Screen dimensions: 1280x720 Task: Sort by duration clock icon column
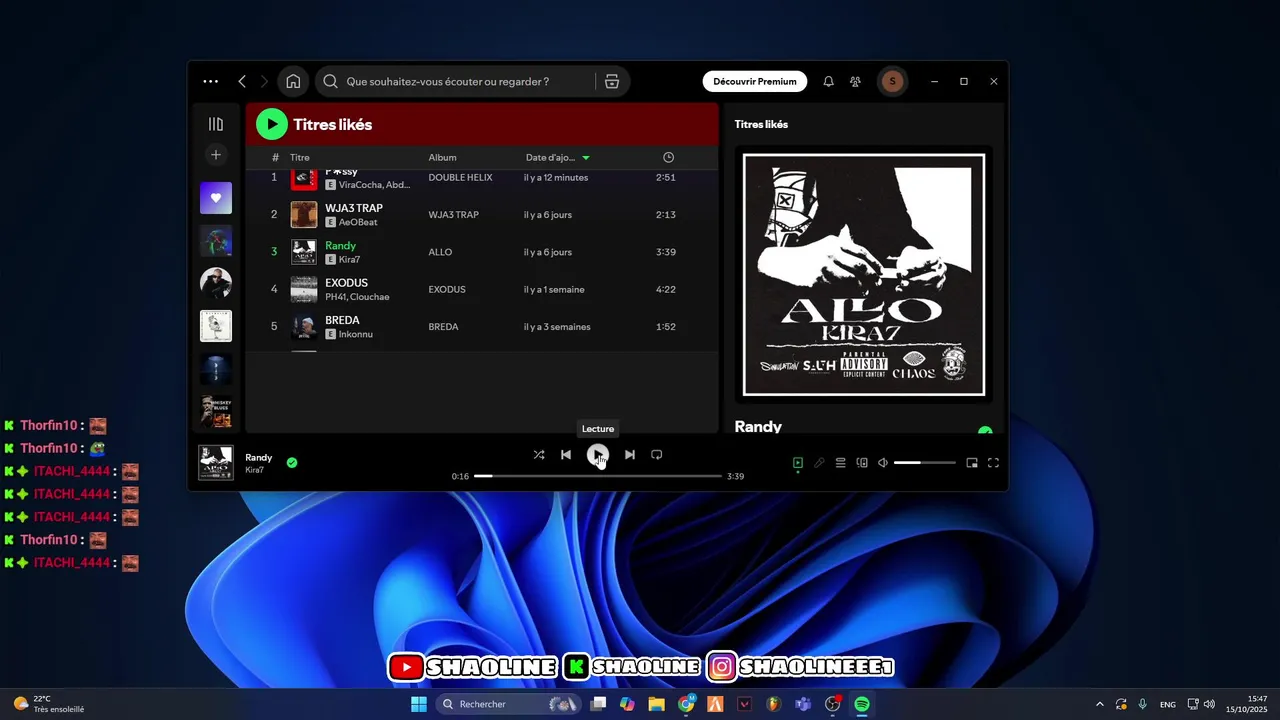point(668,157)
